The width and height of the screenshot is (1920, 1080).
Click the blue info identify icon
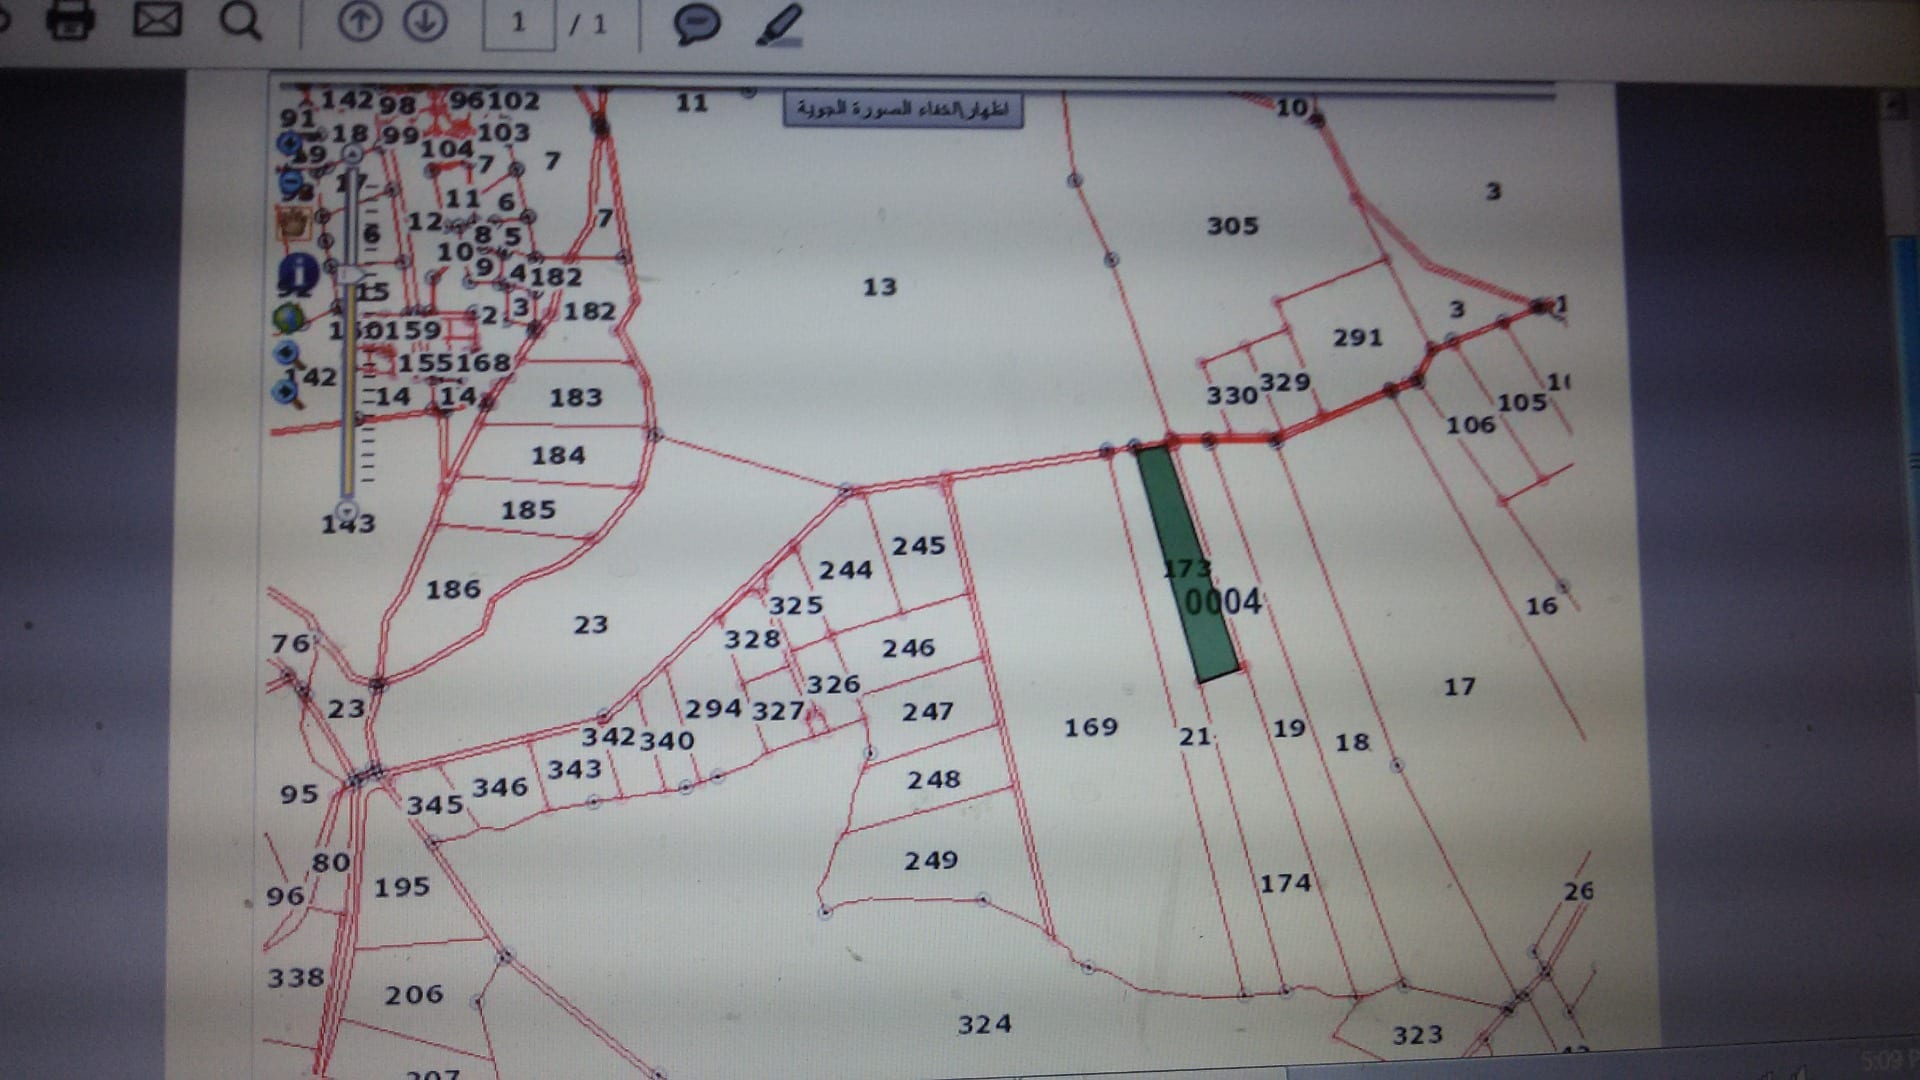tap(298, 273)
